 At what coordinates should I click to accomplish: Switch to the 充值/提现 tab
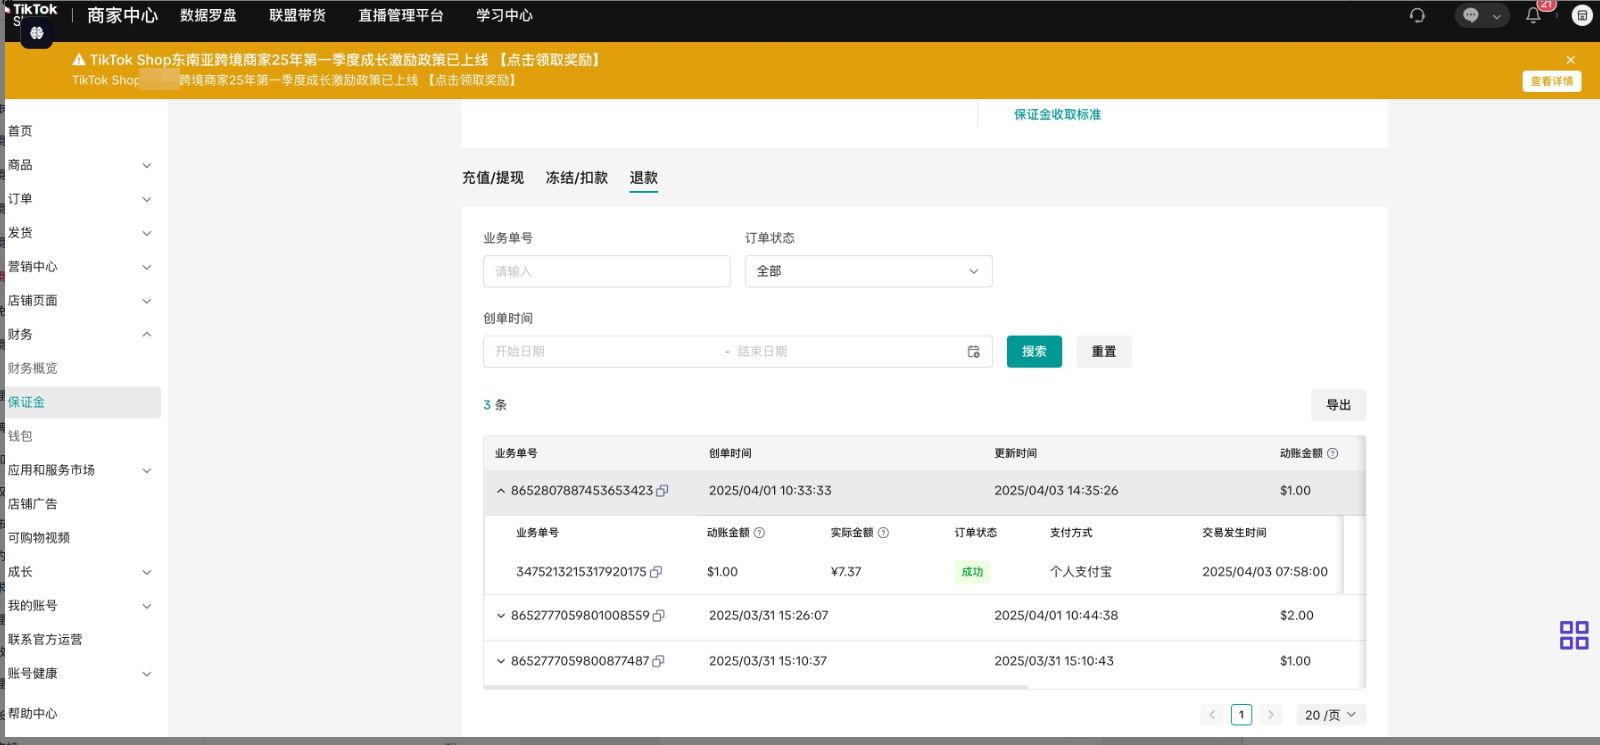point(492,178)
